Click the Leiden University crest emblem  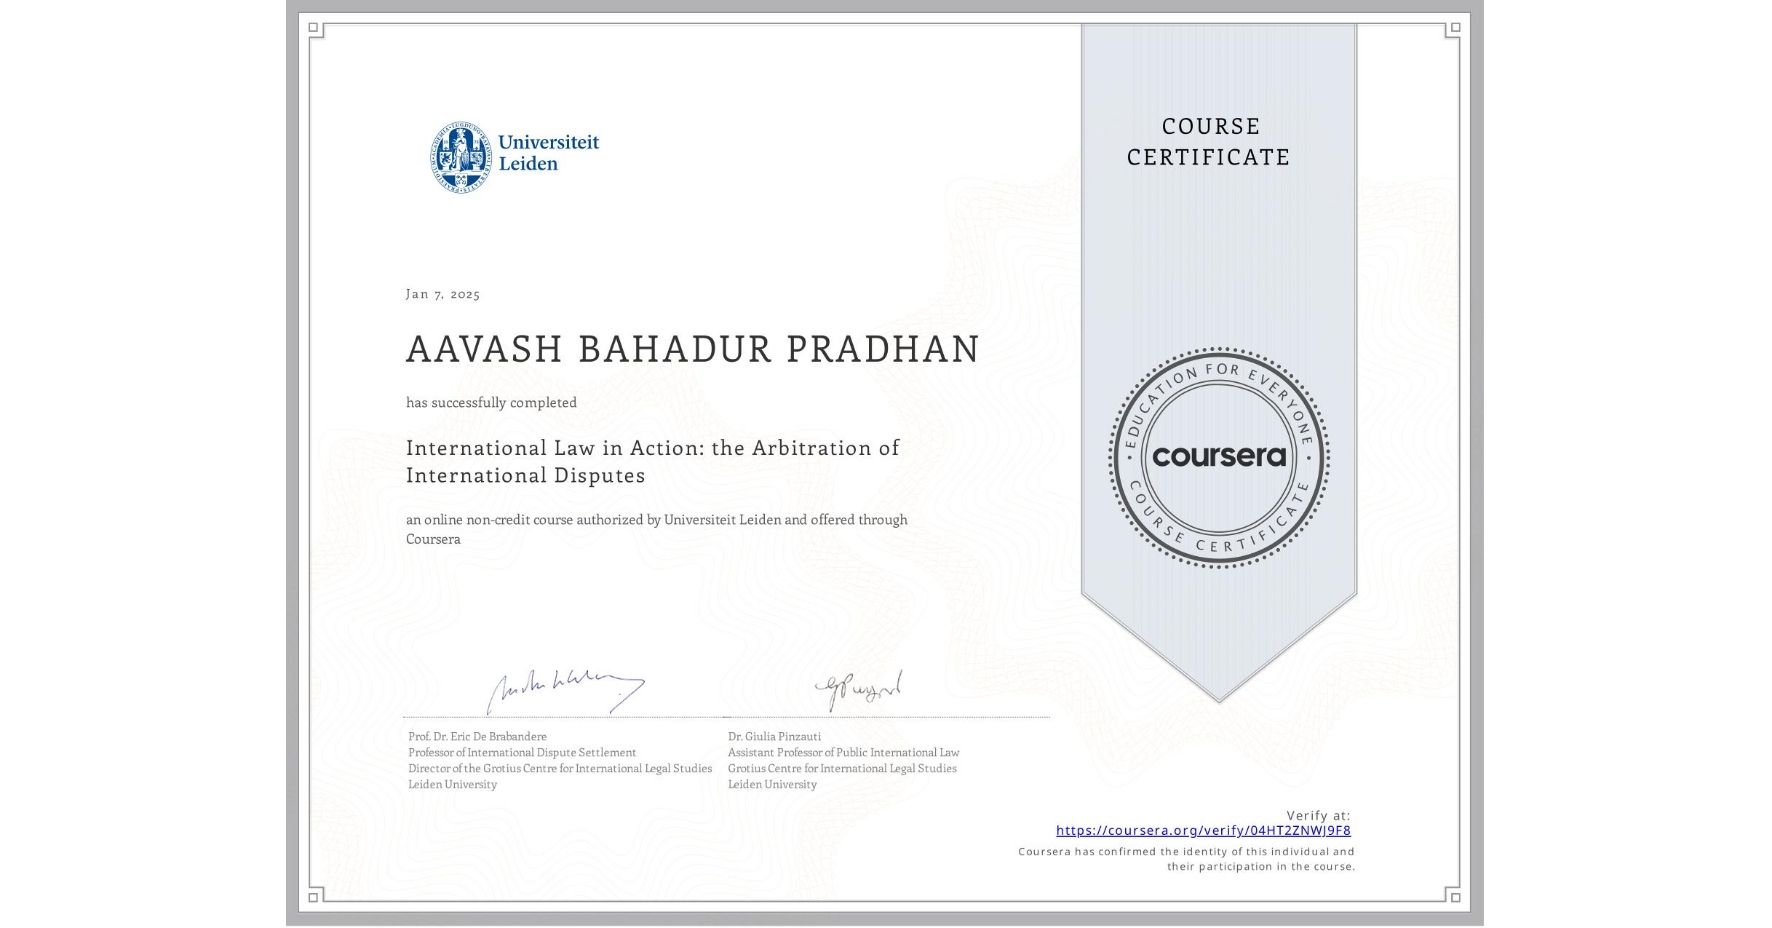(x=459, y=150)
